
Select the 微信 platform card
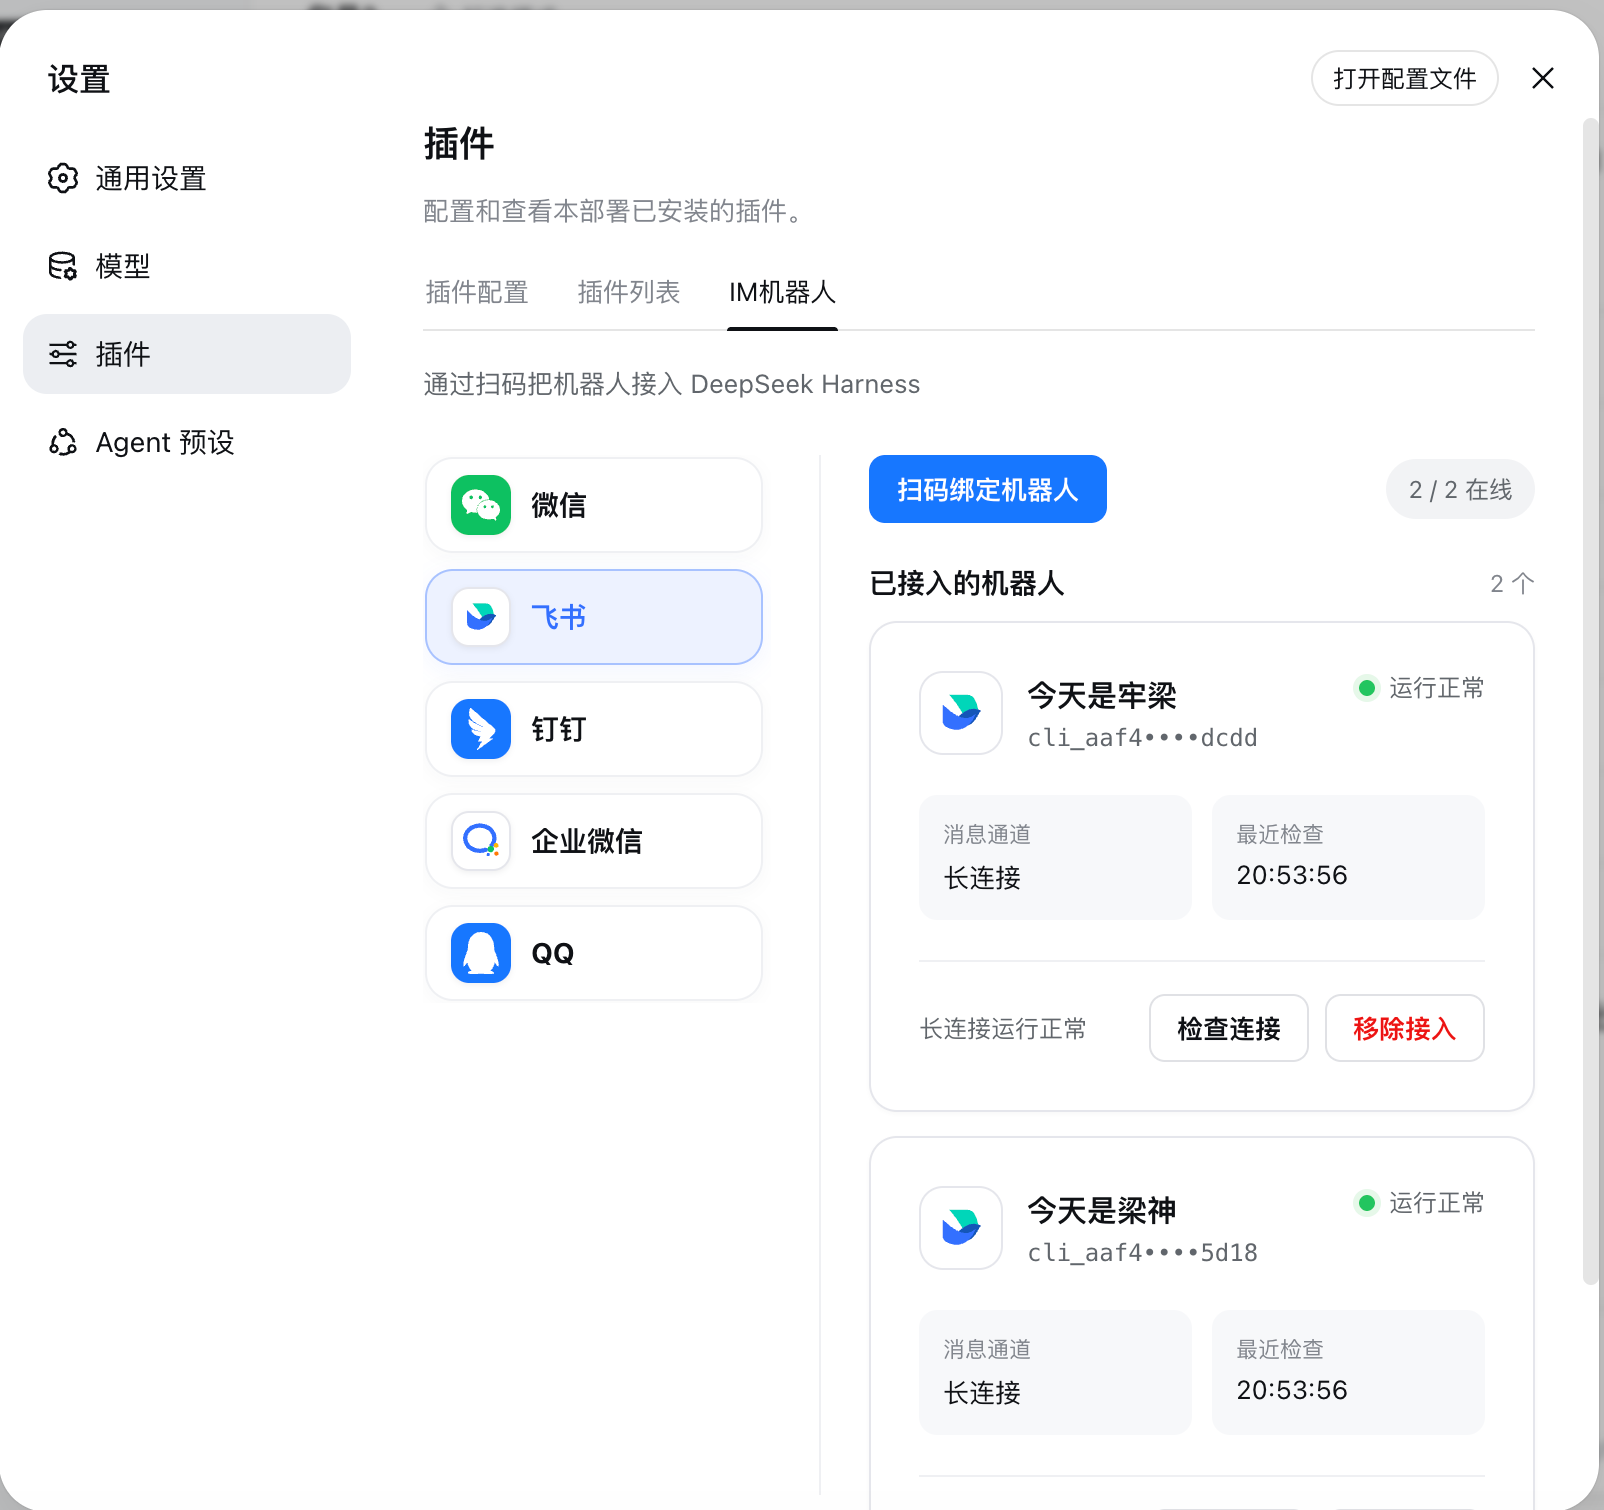pyautogui.click(x=594, y=505)
